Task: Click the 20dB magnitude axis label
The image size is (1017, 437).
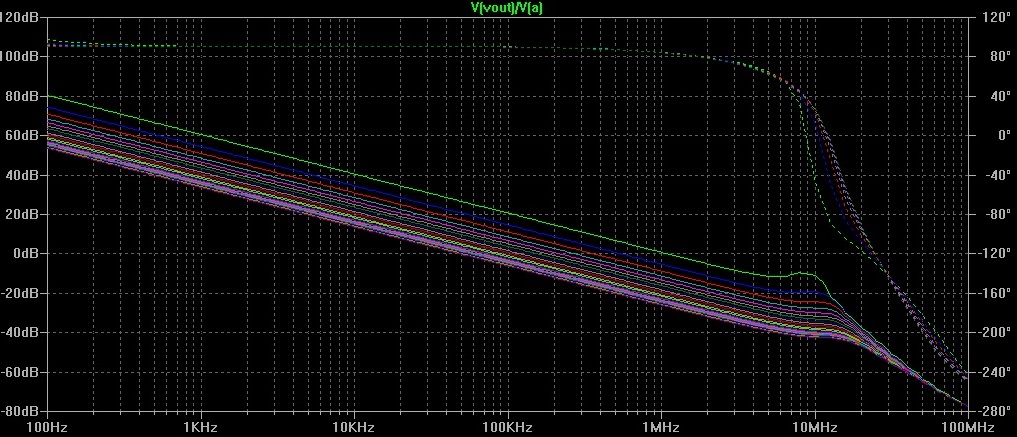Action: (24, 215)
